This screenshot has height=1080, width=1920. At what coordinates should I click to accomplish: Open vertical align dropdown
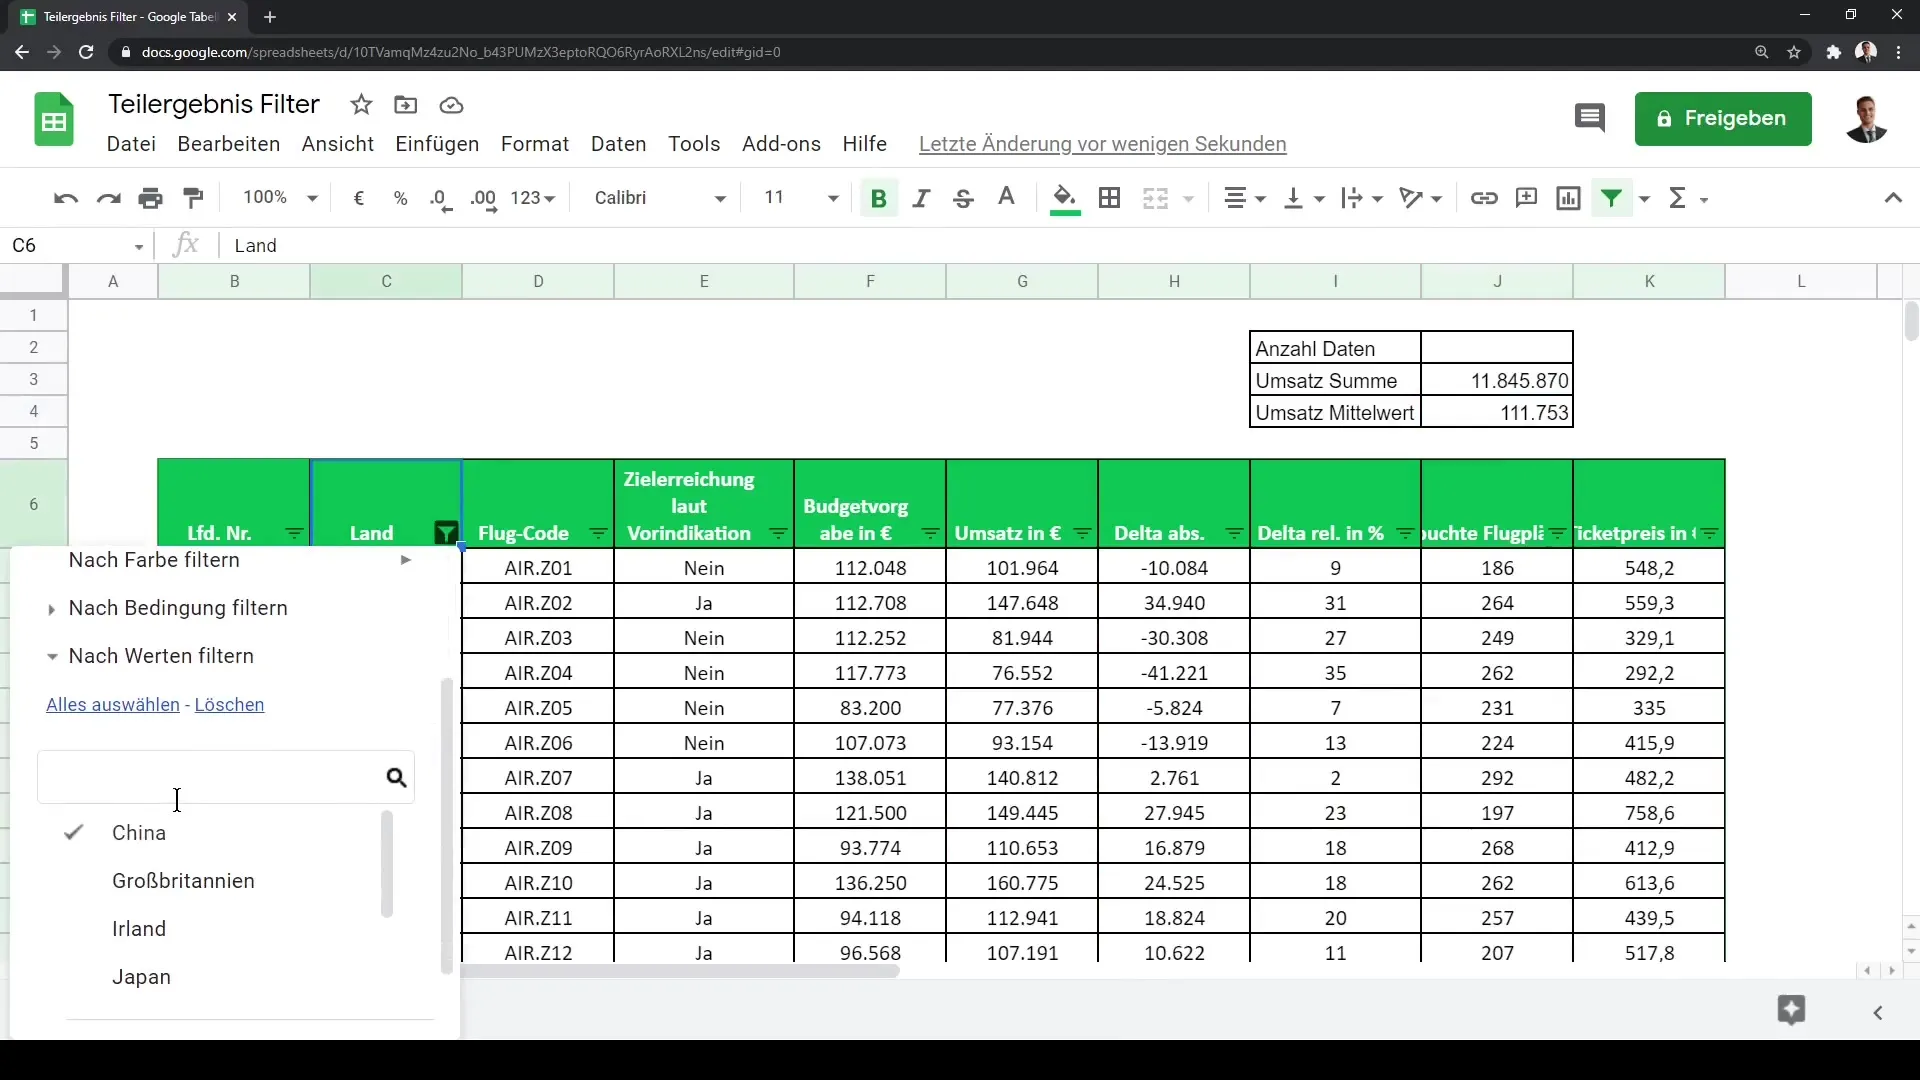point(1304,198)
